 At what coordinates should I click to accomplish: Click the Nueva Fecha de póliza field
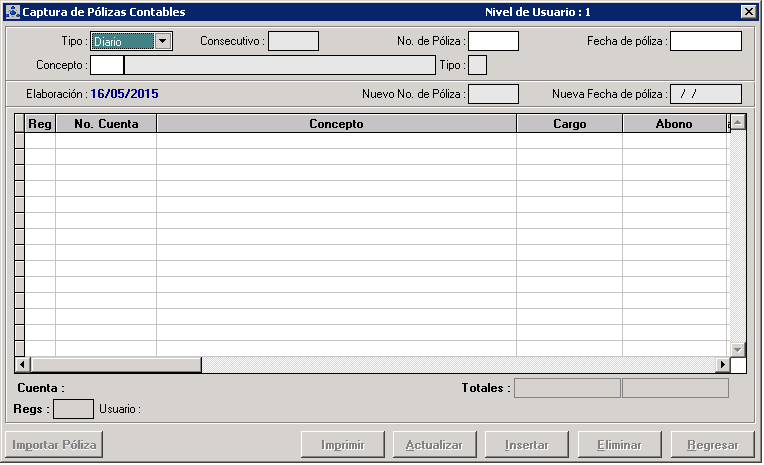(x=705, y=94)
